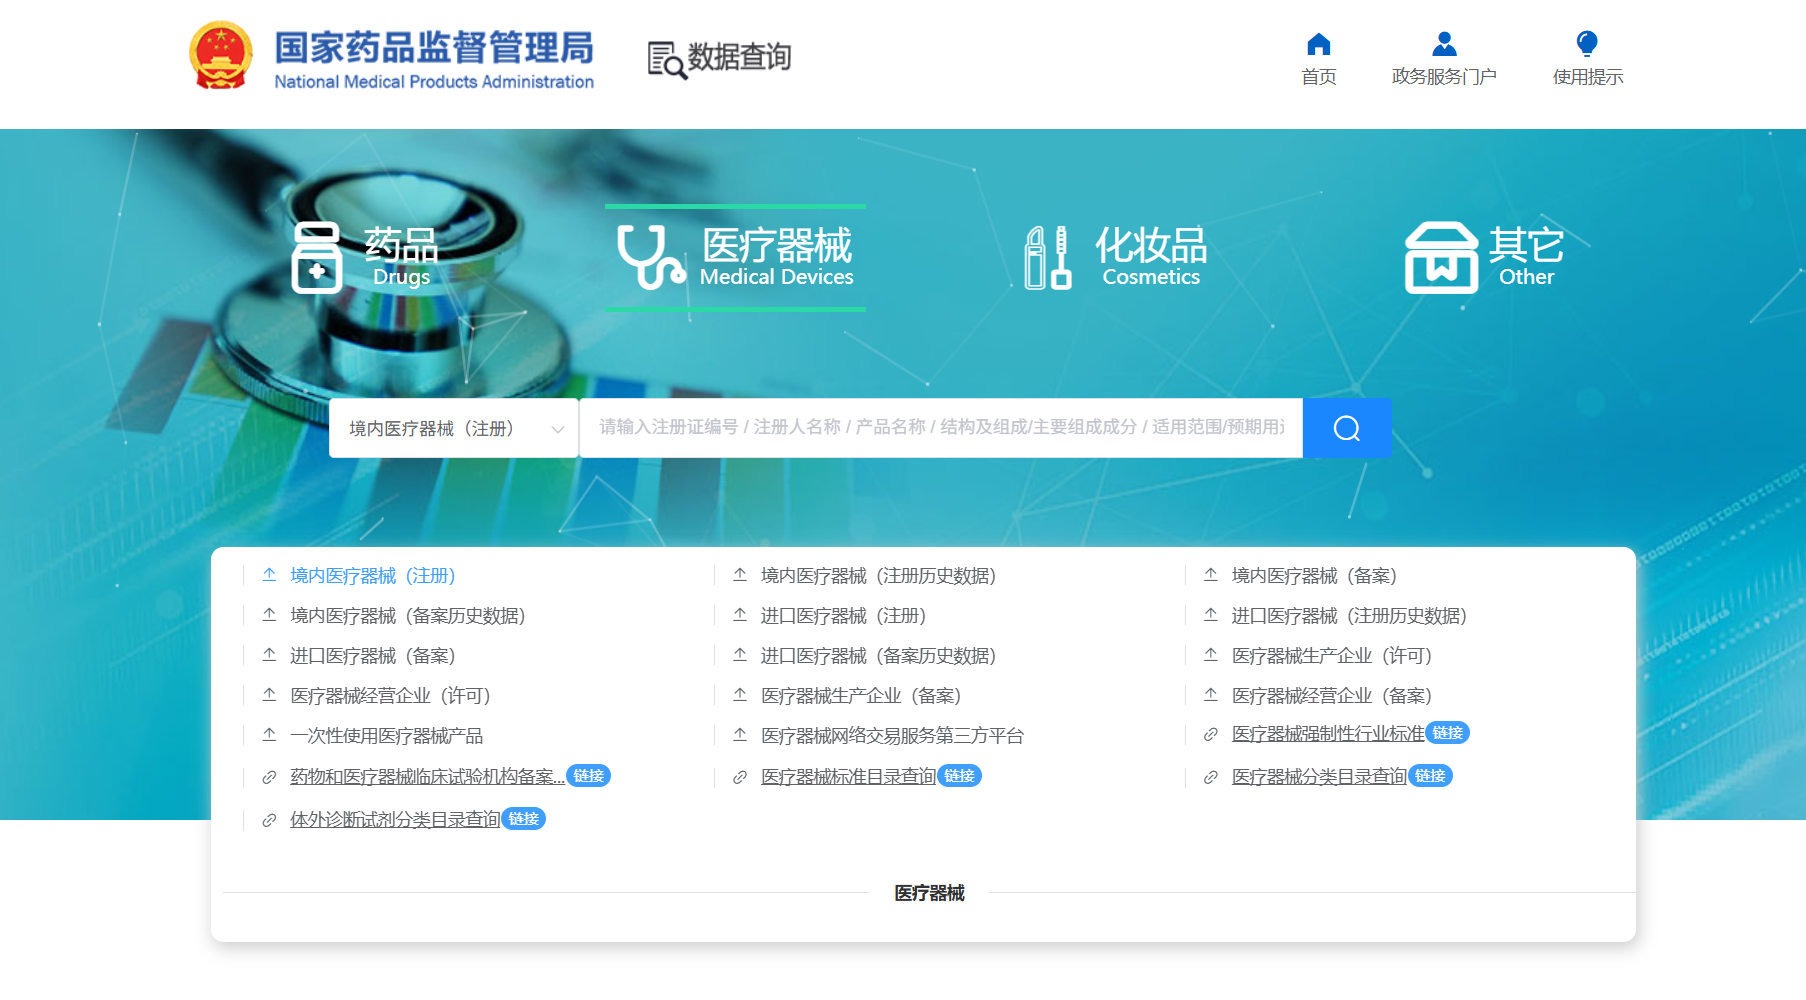1806x1000 pixels.
Task: Click the Cosmetics bottle and mascara icon
Action: click(1047, 257)
